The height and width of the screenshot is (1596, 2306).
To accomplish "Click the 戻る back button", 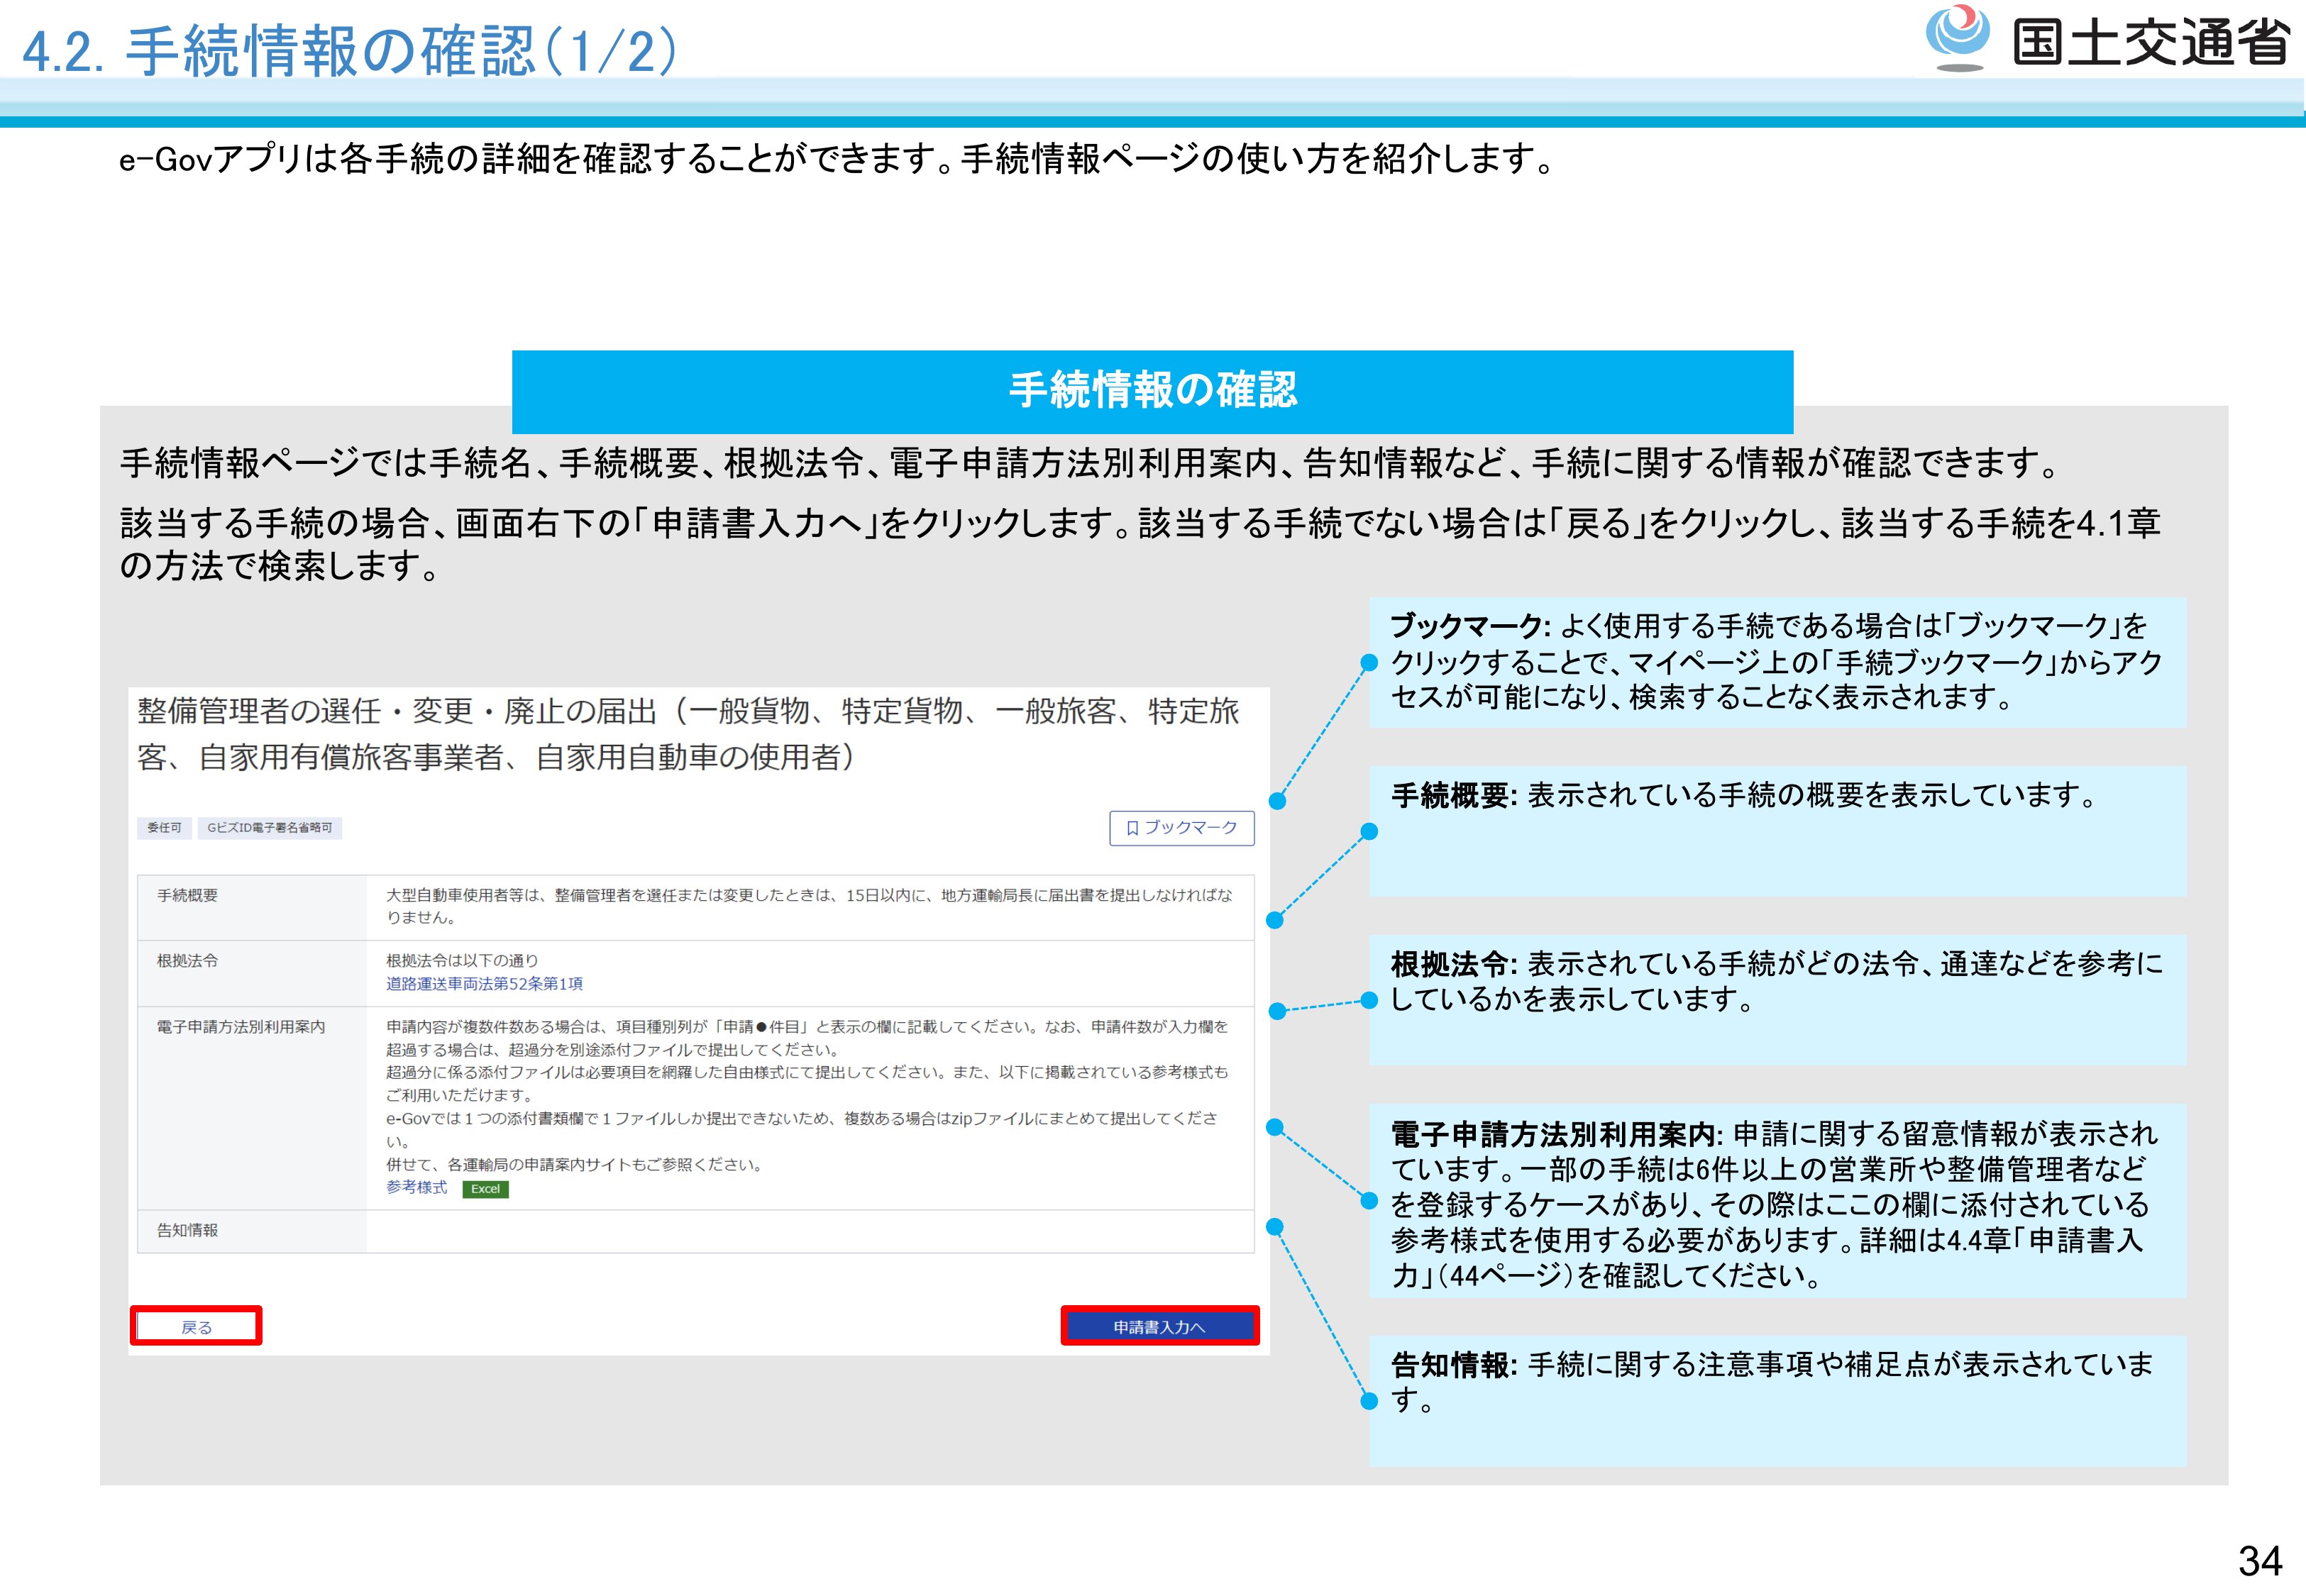I will [196, 1326].
